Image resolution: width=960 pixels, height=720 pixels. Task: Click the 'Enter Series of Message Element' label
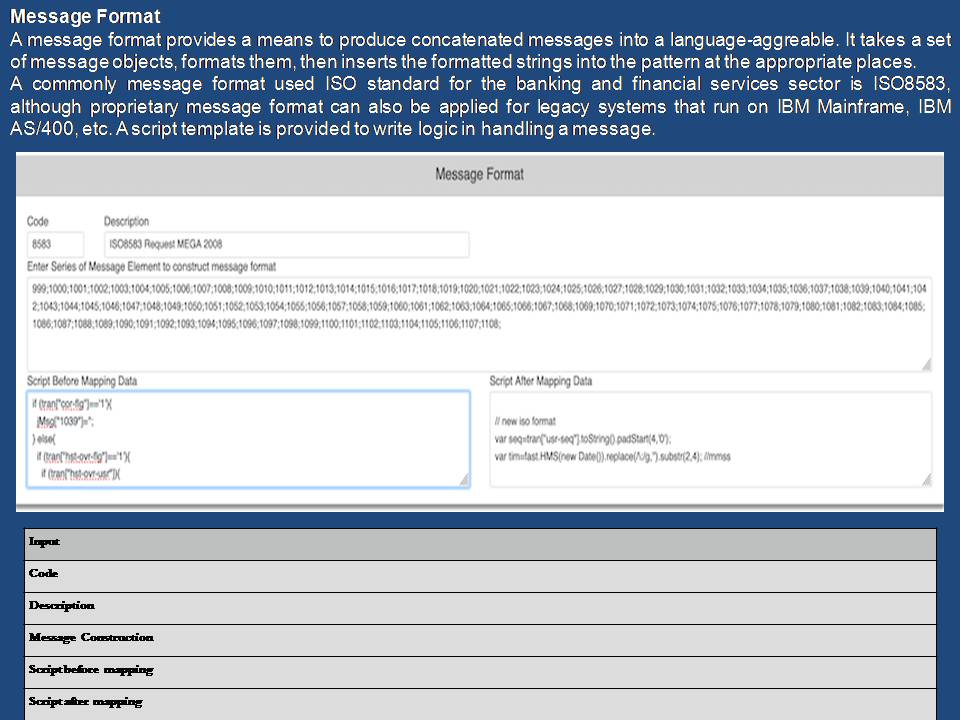pyautogui.click(x=151, y=267)
